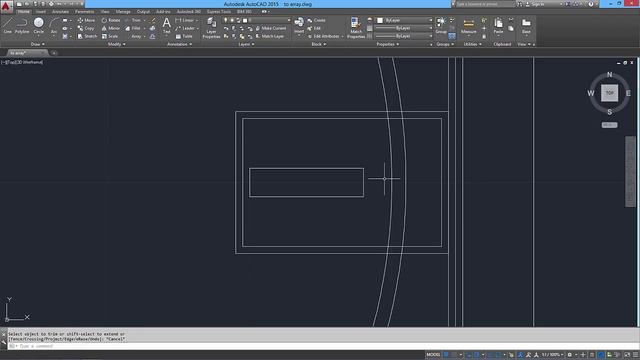Open the ByLayer color dropdown

[x=404, y=20]
